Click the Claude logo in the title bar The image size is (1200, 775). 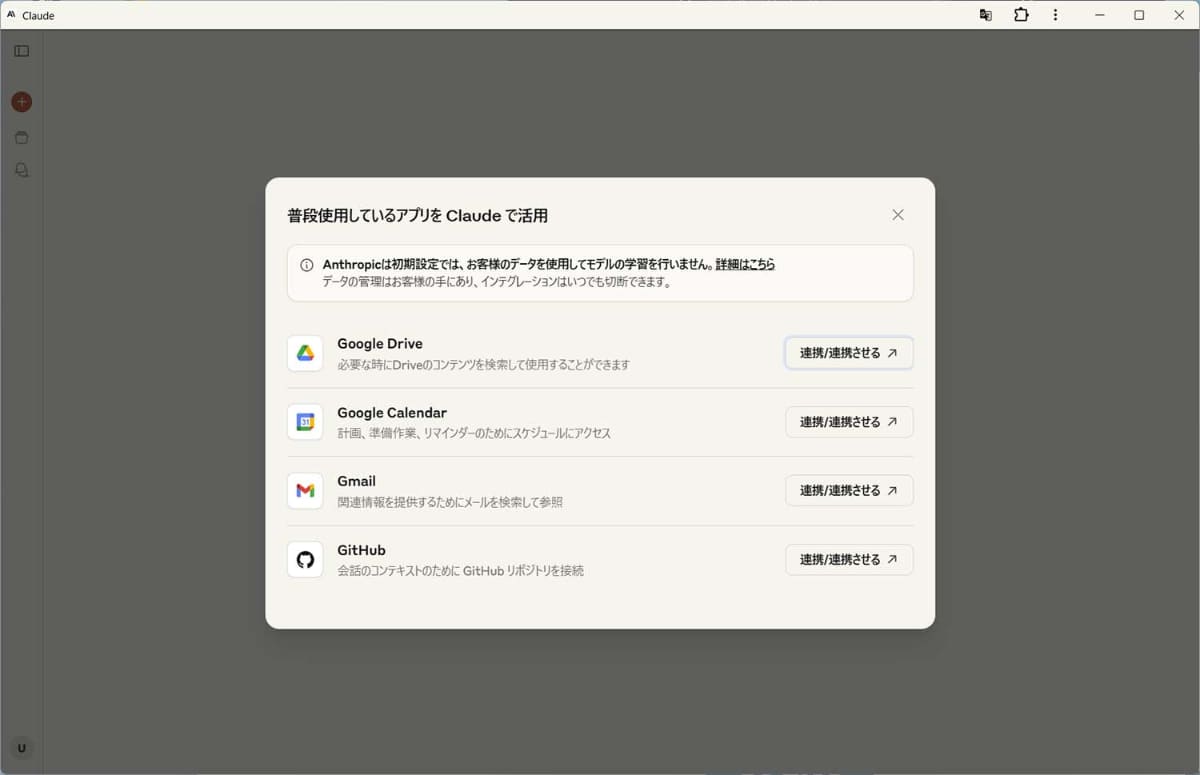pyautogui.click(x=11, y=15)
